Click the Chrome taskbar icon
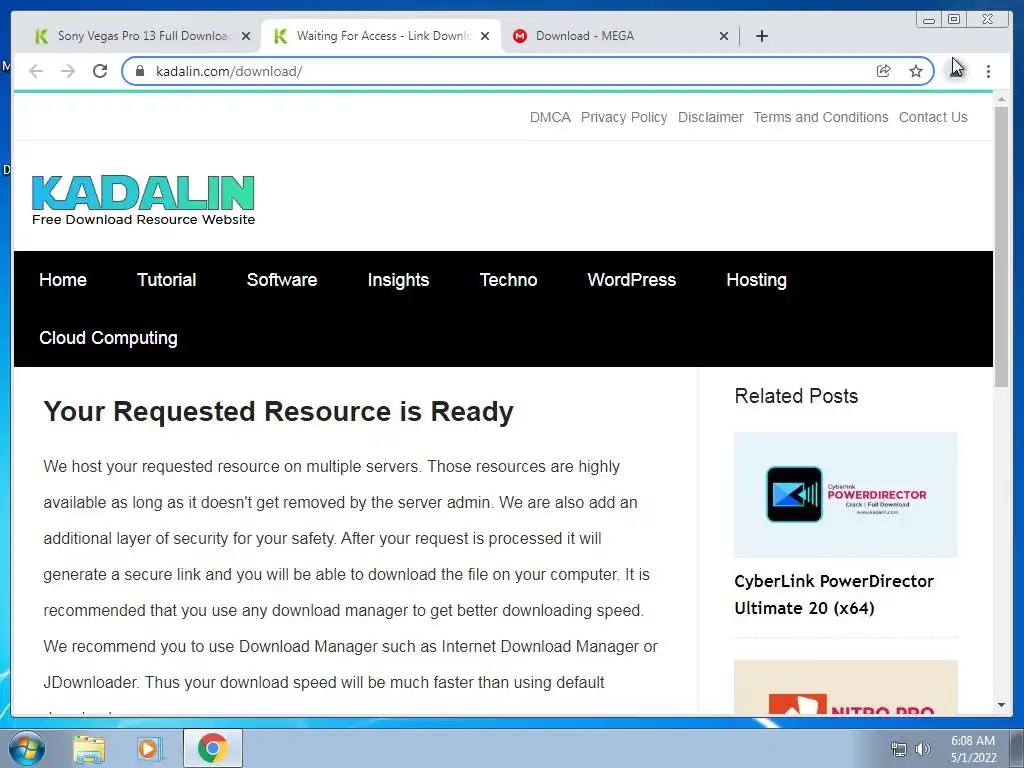The image size is (1024, 768). pyautogui.click(x=213, y=748)
